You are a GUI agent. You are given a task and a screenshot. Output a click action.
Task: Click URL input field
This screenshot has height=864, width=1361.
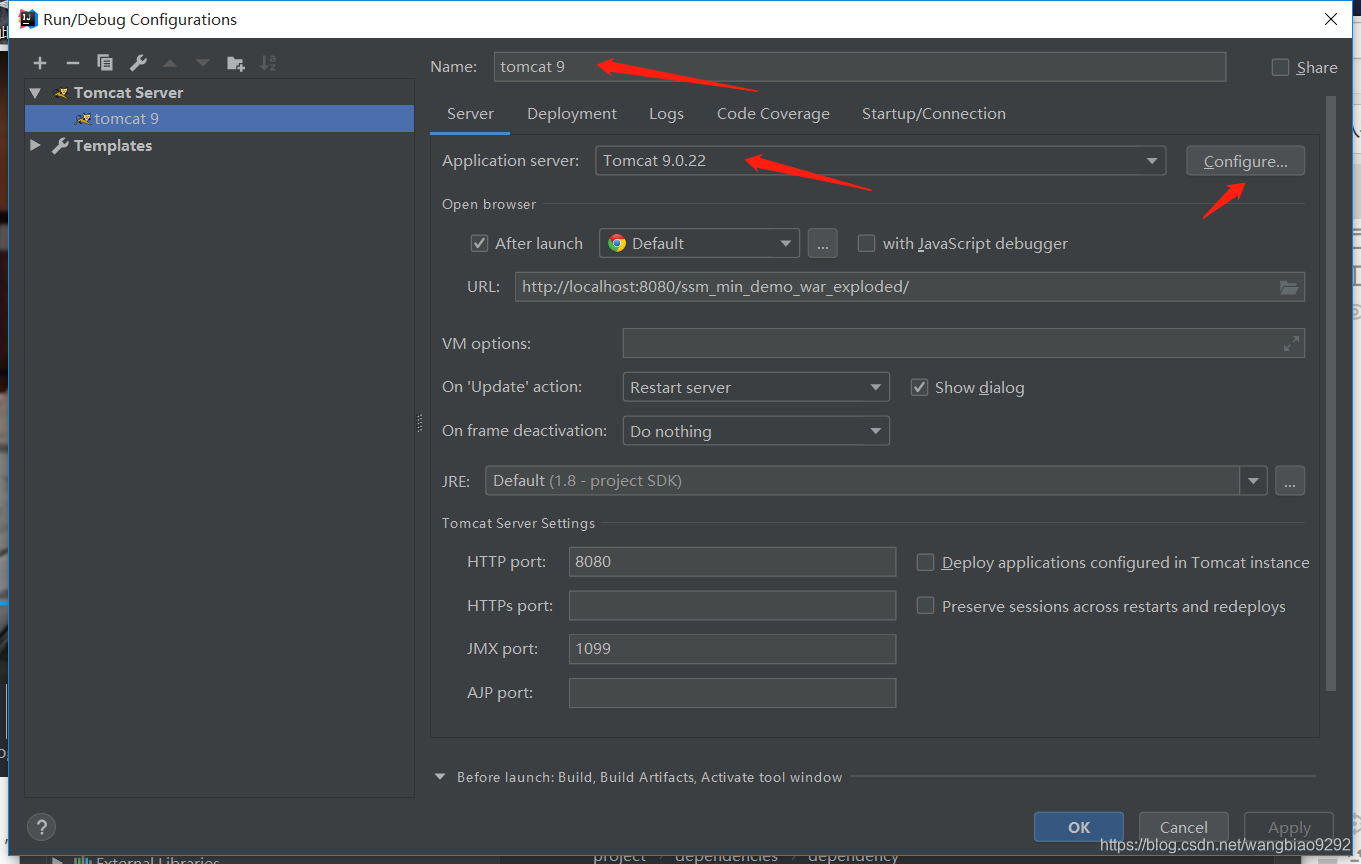coord(910,287)
